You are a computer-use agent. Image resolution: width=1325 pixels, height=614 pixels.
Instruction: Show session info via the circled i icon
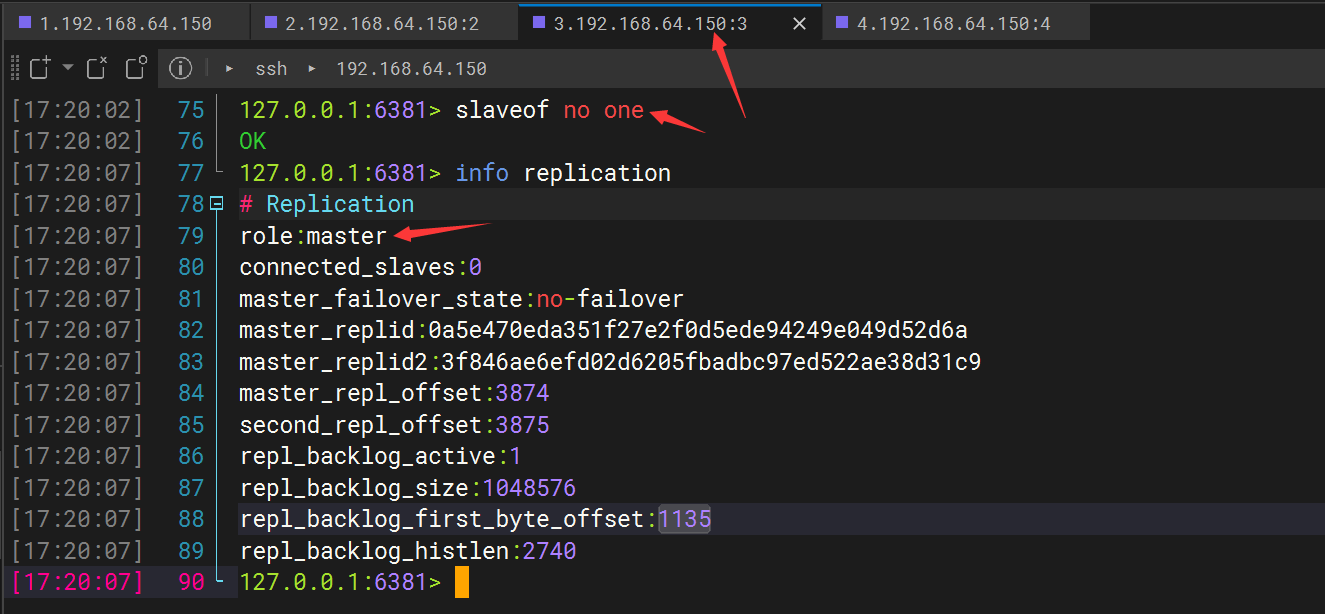point(180,68)
